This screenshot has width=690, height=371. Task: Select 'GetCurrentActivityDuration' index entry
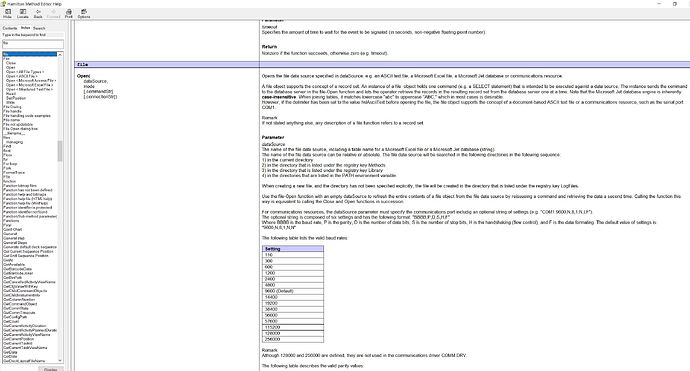pos(25,326)
